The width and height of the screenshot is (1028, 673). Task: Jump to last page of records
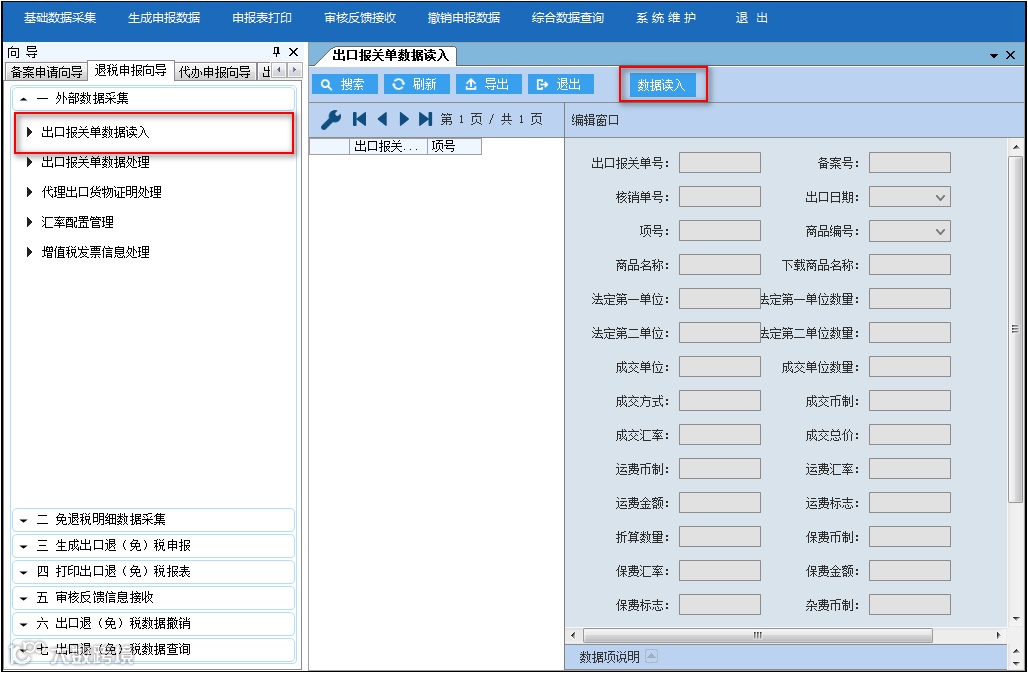[x=425, y=119]
